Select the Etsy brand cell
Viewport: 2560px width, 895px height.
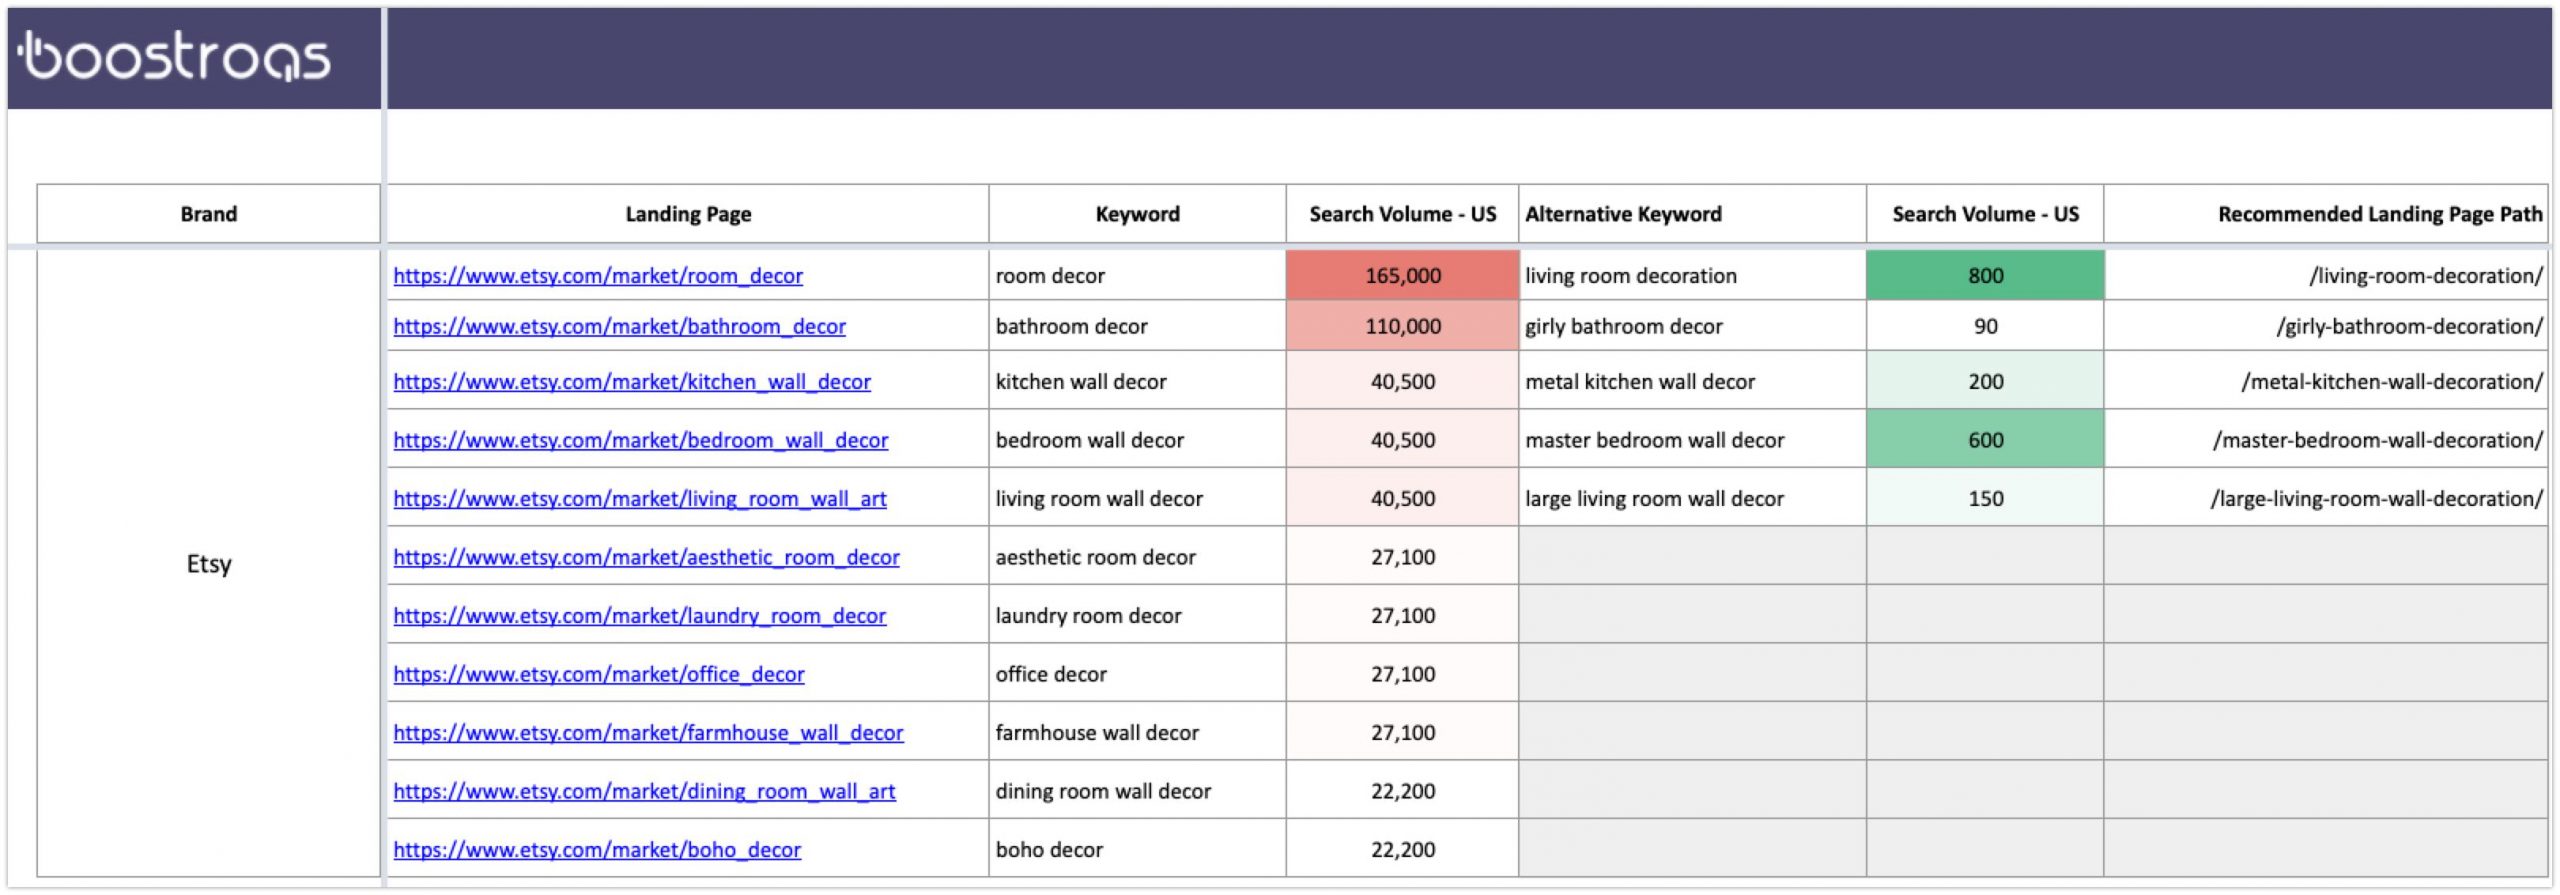point(209,564)
